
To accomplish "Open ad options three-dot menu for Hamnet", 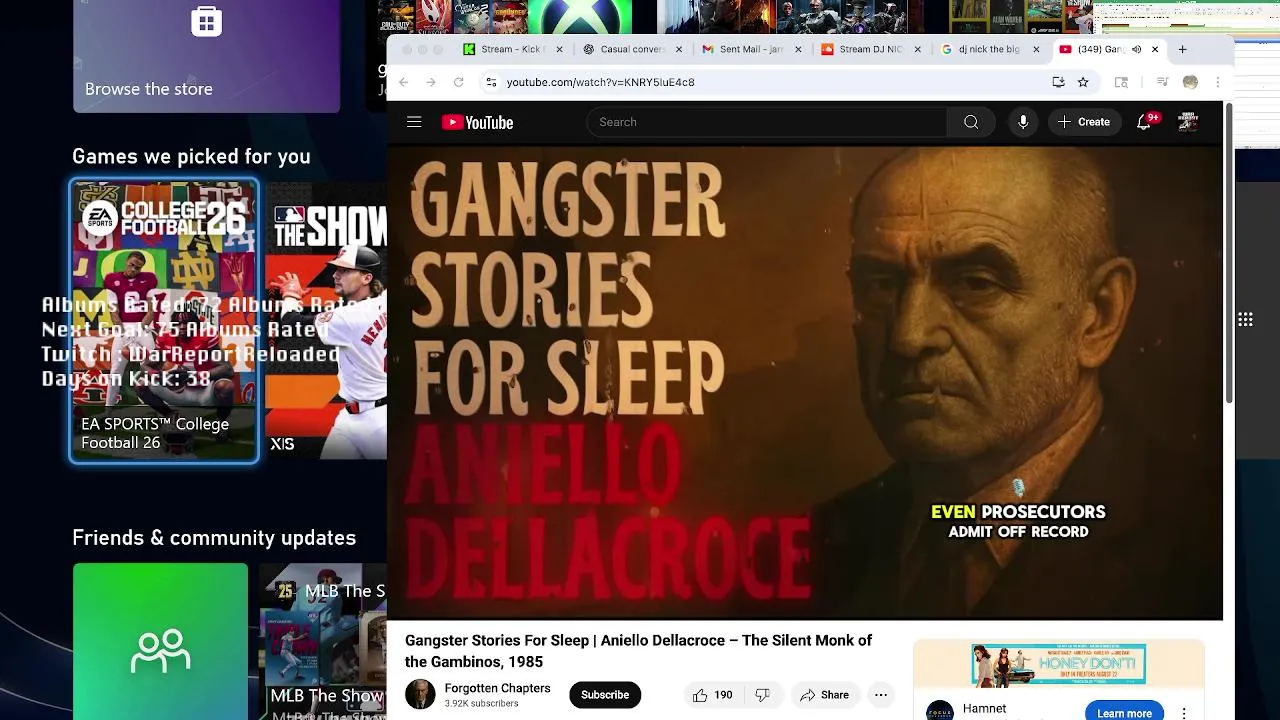I will 1184,713.
